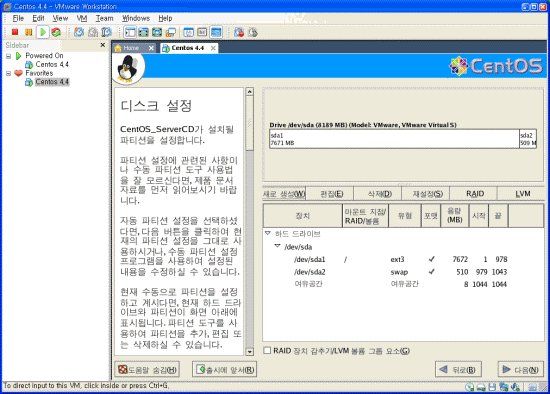Select Centos 4.4 under Powered On
Viewport: 550px width, 394px height.
pyautogui.click(x=52, y=65)
